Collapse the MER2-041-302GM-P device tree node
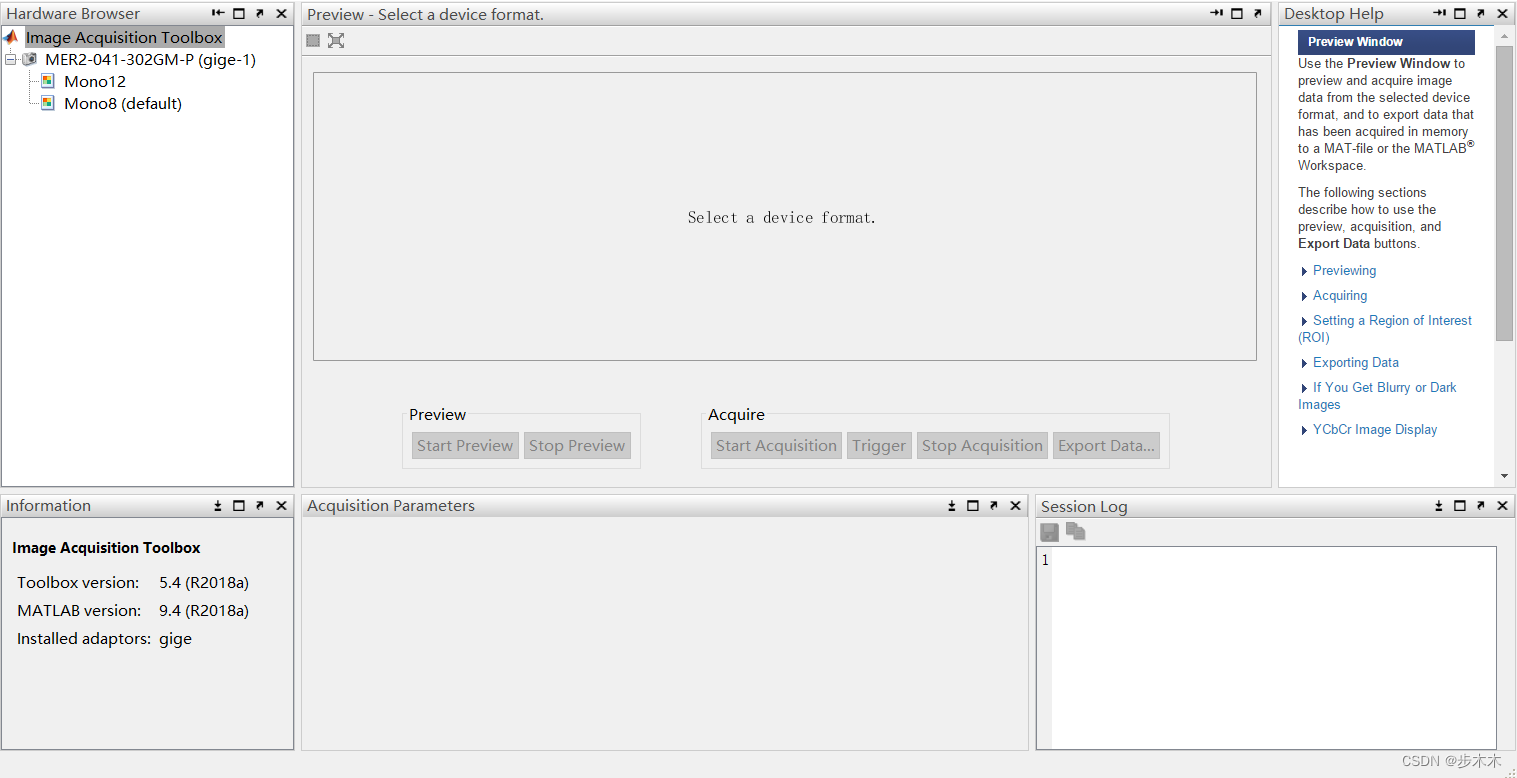The image size is (1517, 778). 11,60
